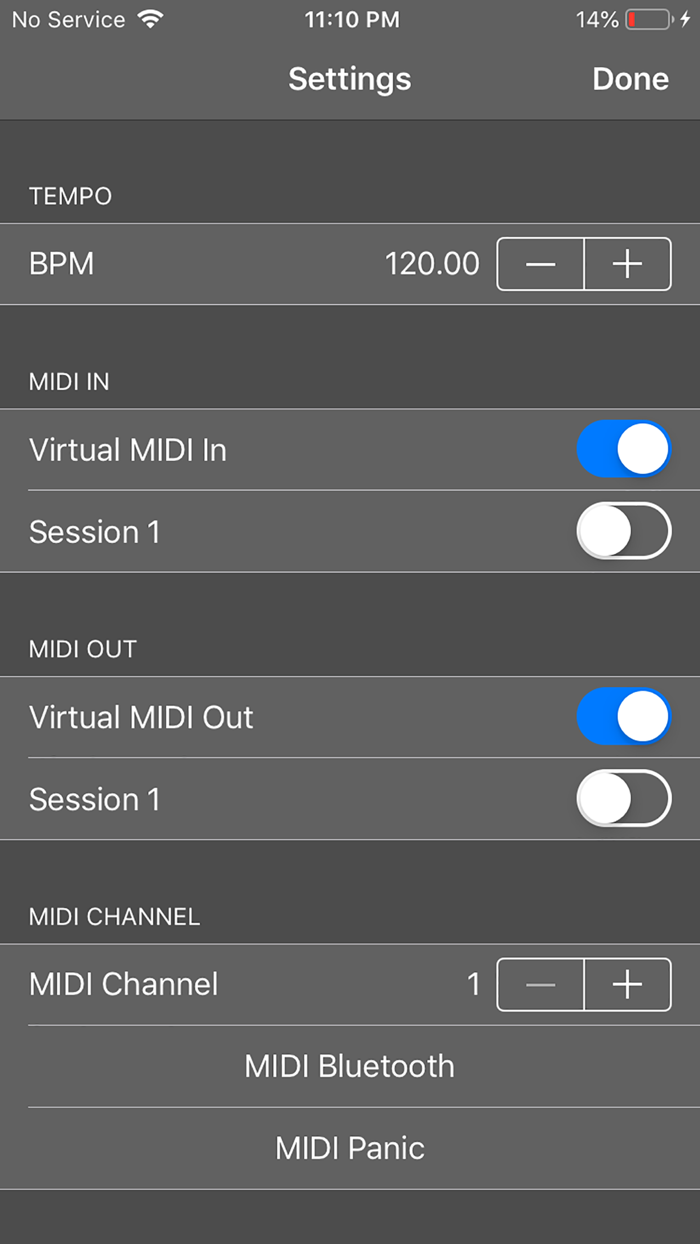The height and width of the screenshot is (1244, 700).
Task: Enable Session 1 under MIDI OUT
Action: click(x=623, y=799)
